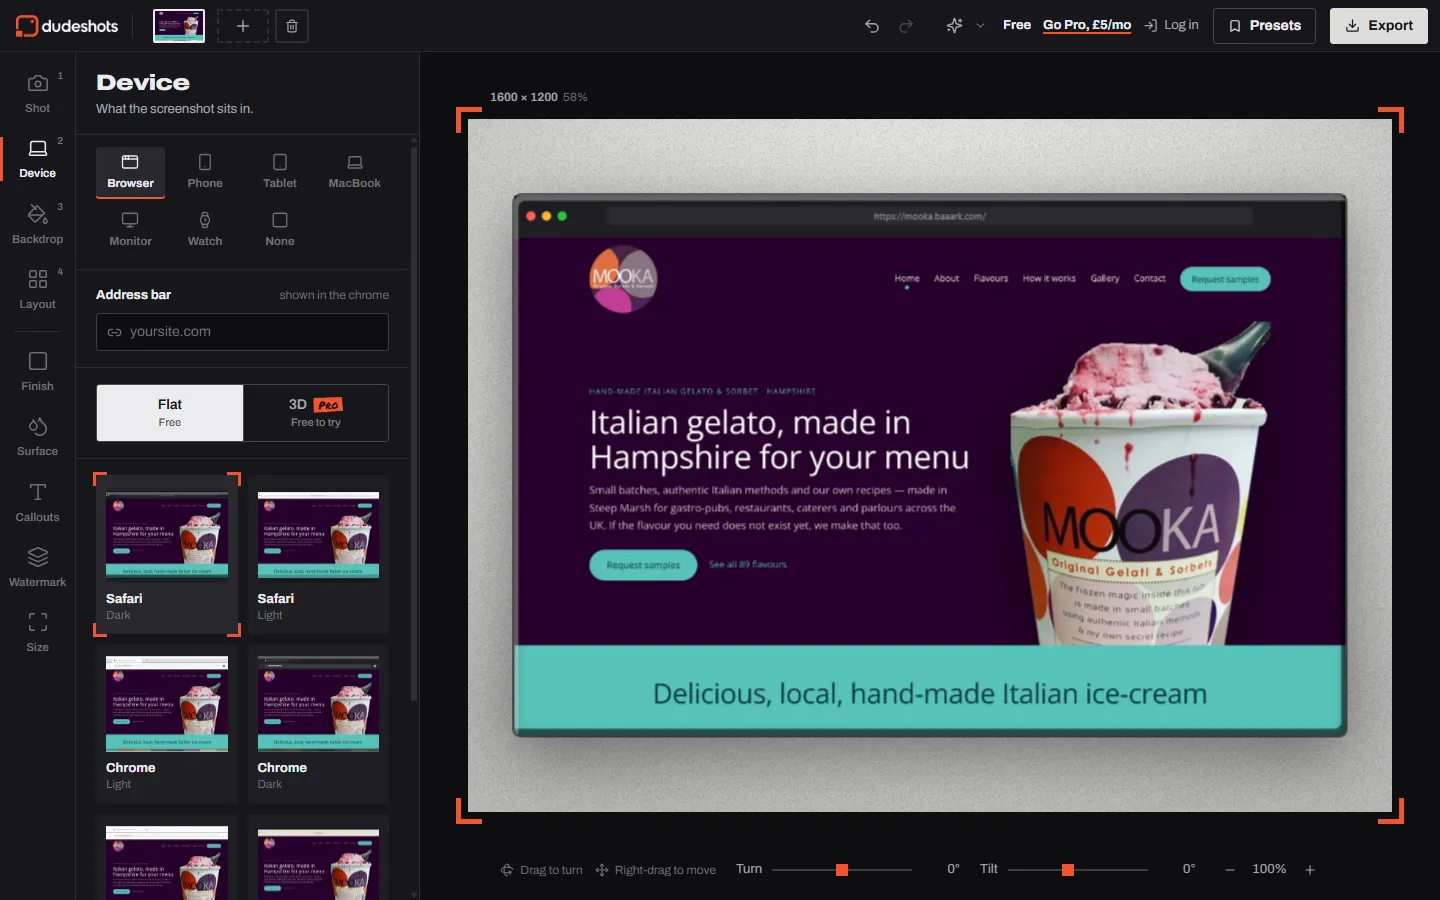Click the device panel scrollbar
This screenshot has width=1440, height=900.
(414, 424)
